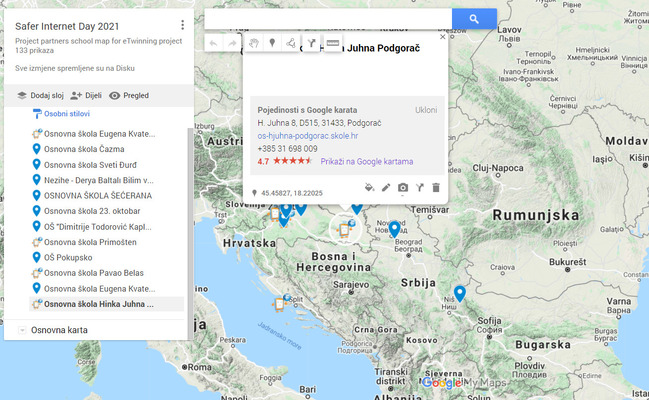
Task: Click the add-person icon beside Dijeli
Action: (76, 96)
